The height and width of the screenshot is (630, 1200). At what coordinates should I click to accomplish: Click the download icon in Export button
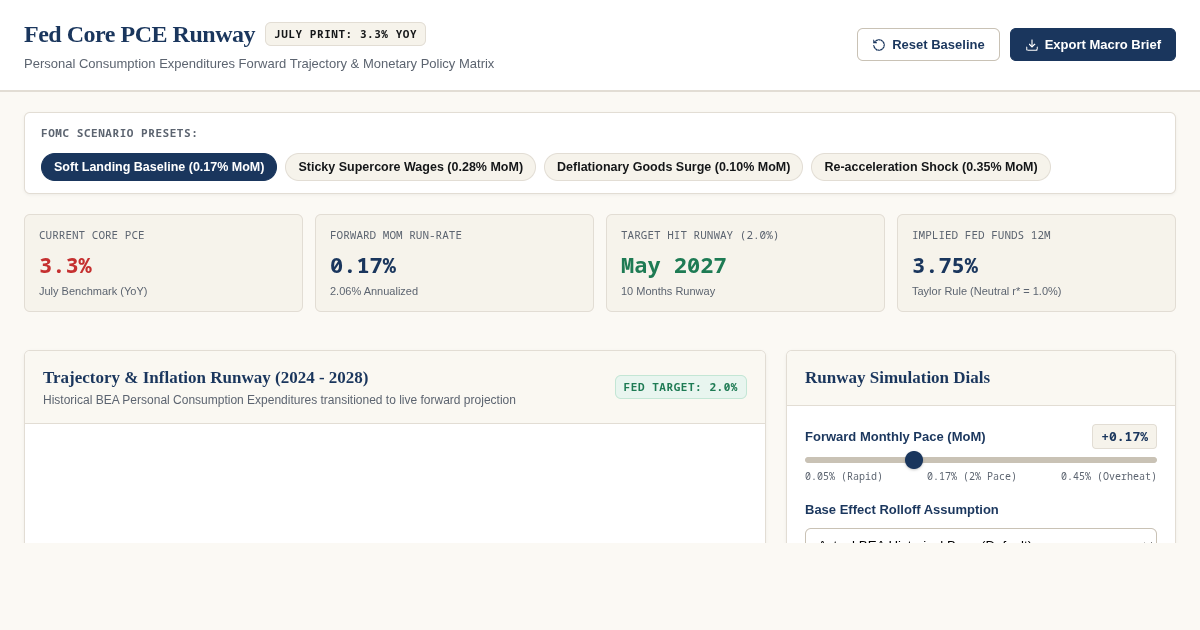point(1032,45)
